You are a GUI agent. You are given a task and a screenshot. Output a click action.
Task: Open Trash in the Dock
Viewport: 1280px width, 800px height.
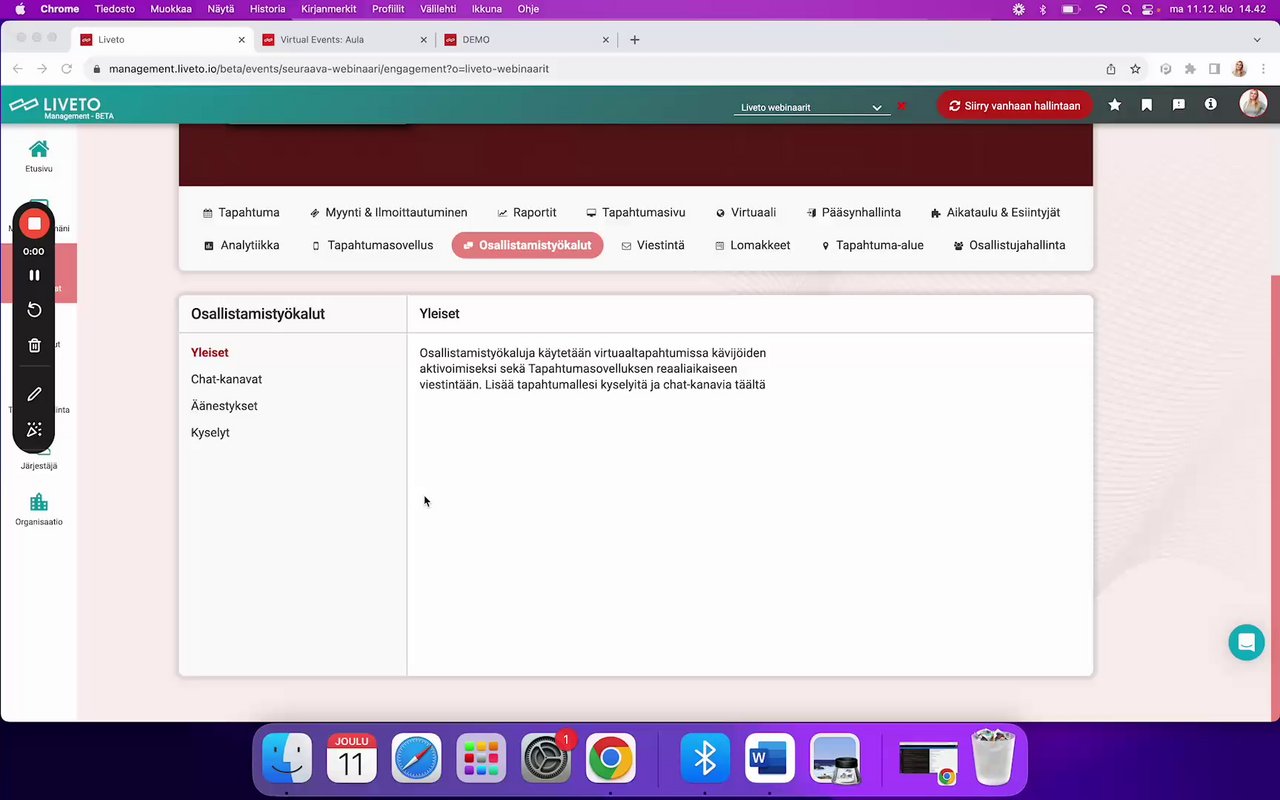[993, 758]
